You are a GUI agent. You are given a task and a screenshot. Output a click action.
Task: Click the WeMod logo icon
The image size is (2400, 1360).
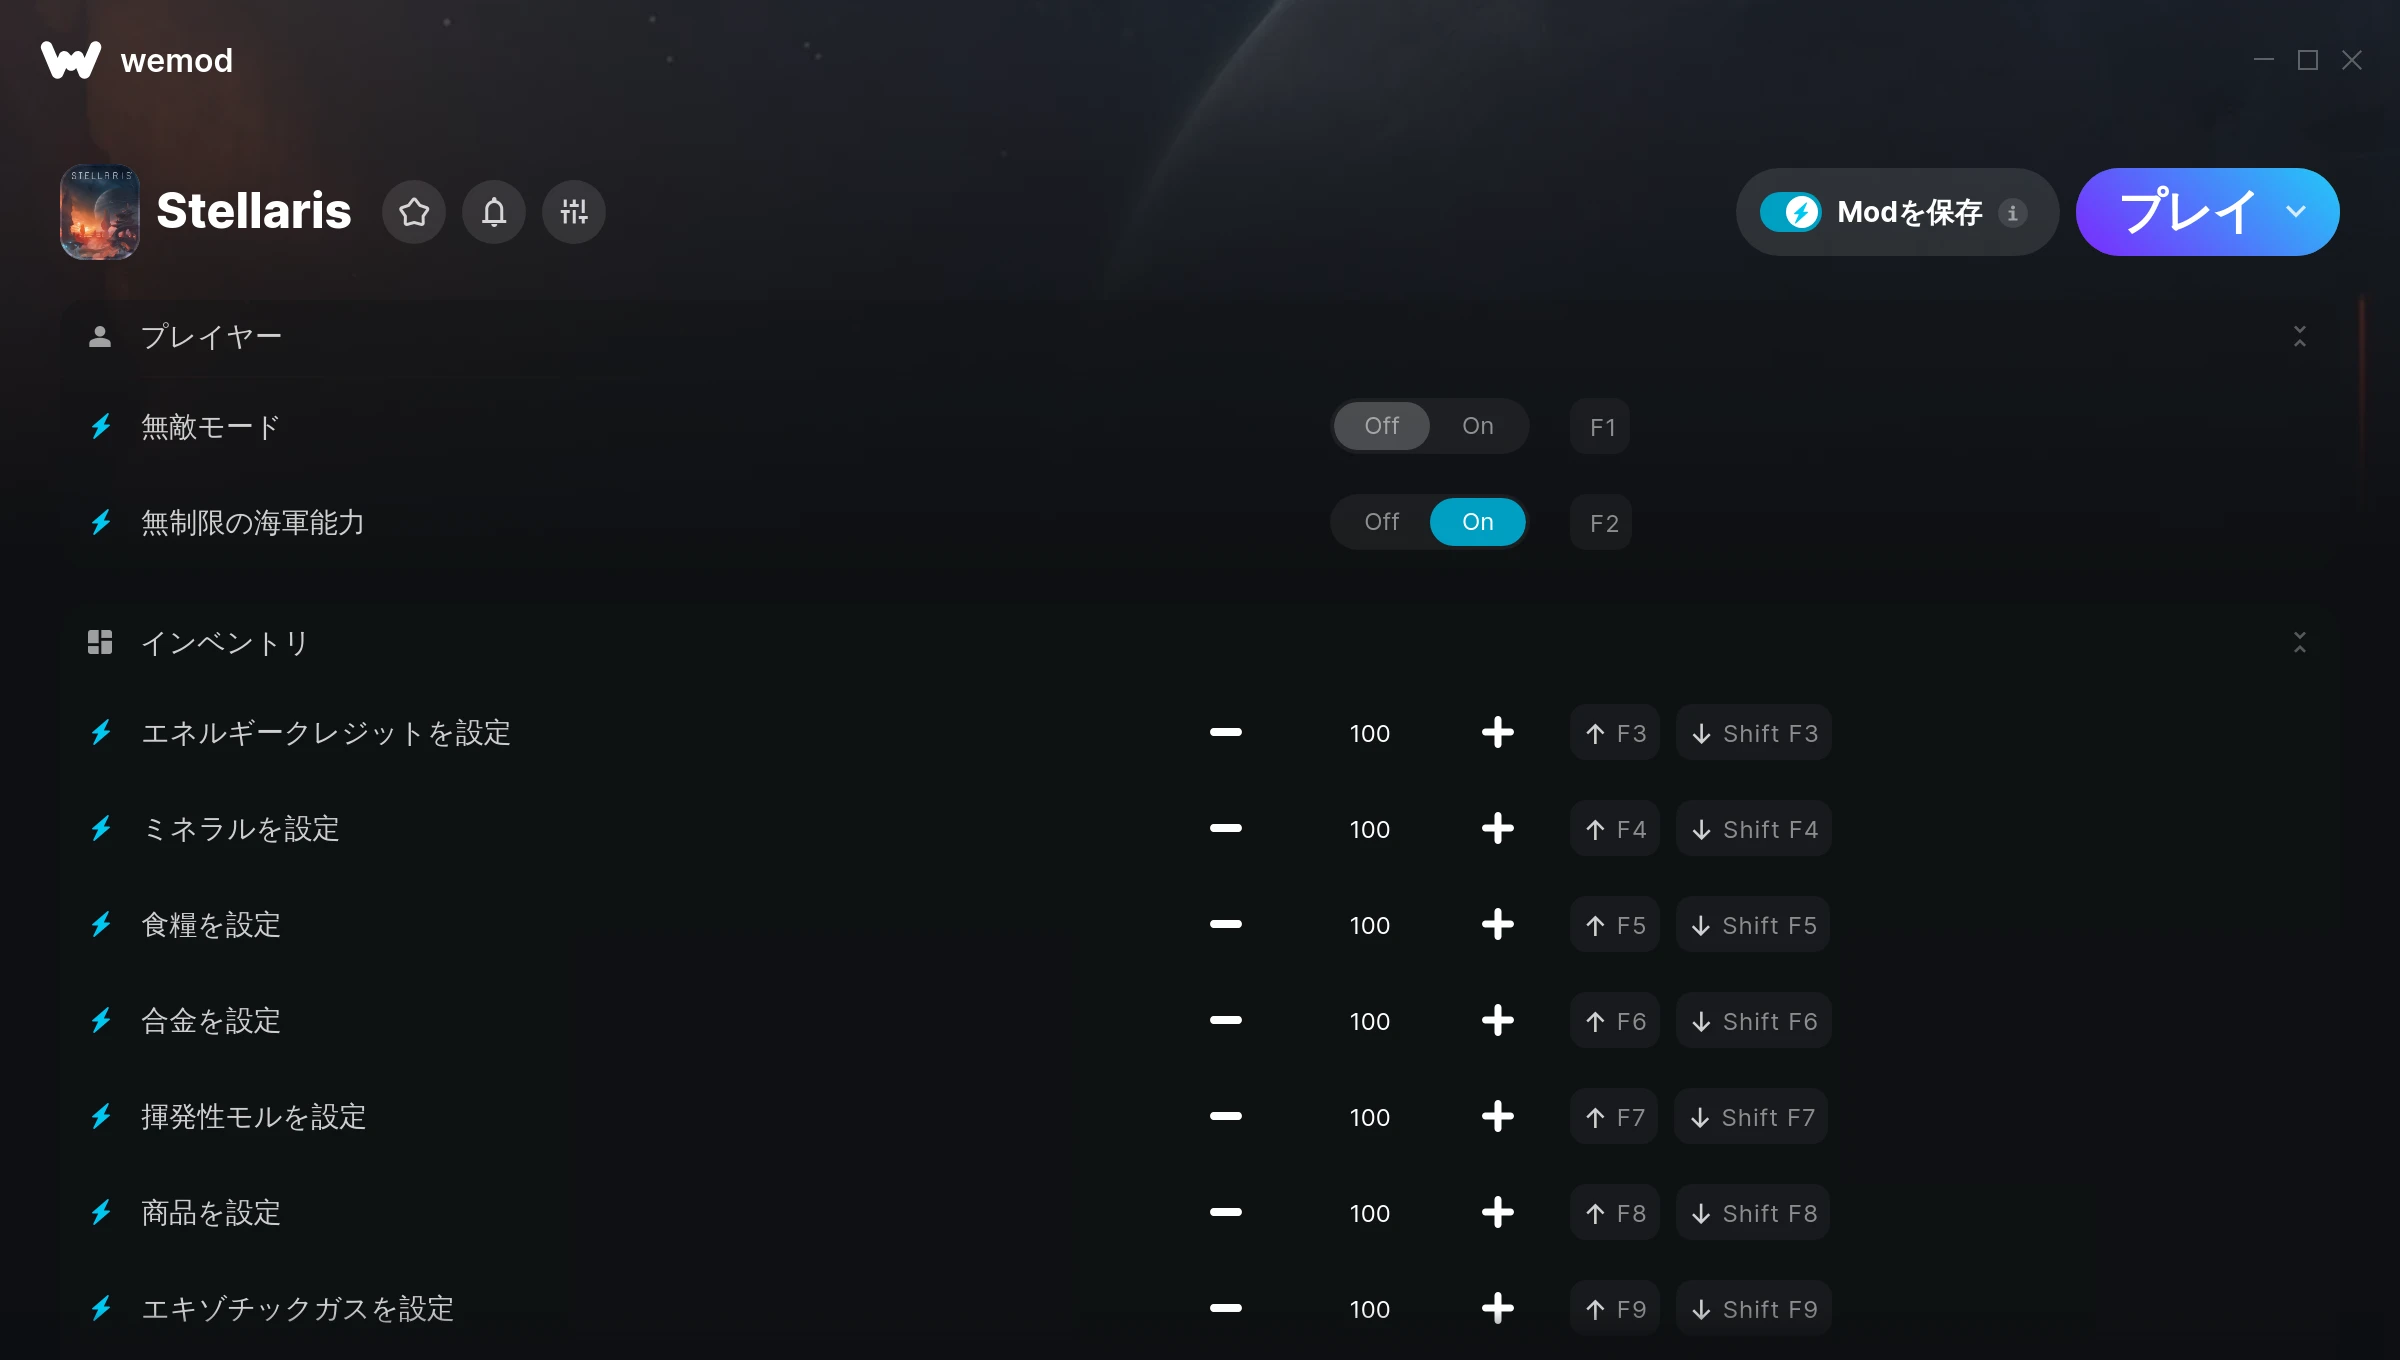[71, 60]
